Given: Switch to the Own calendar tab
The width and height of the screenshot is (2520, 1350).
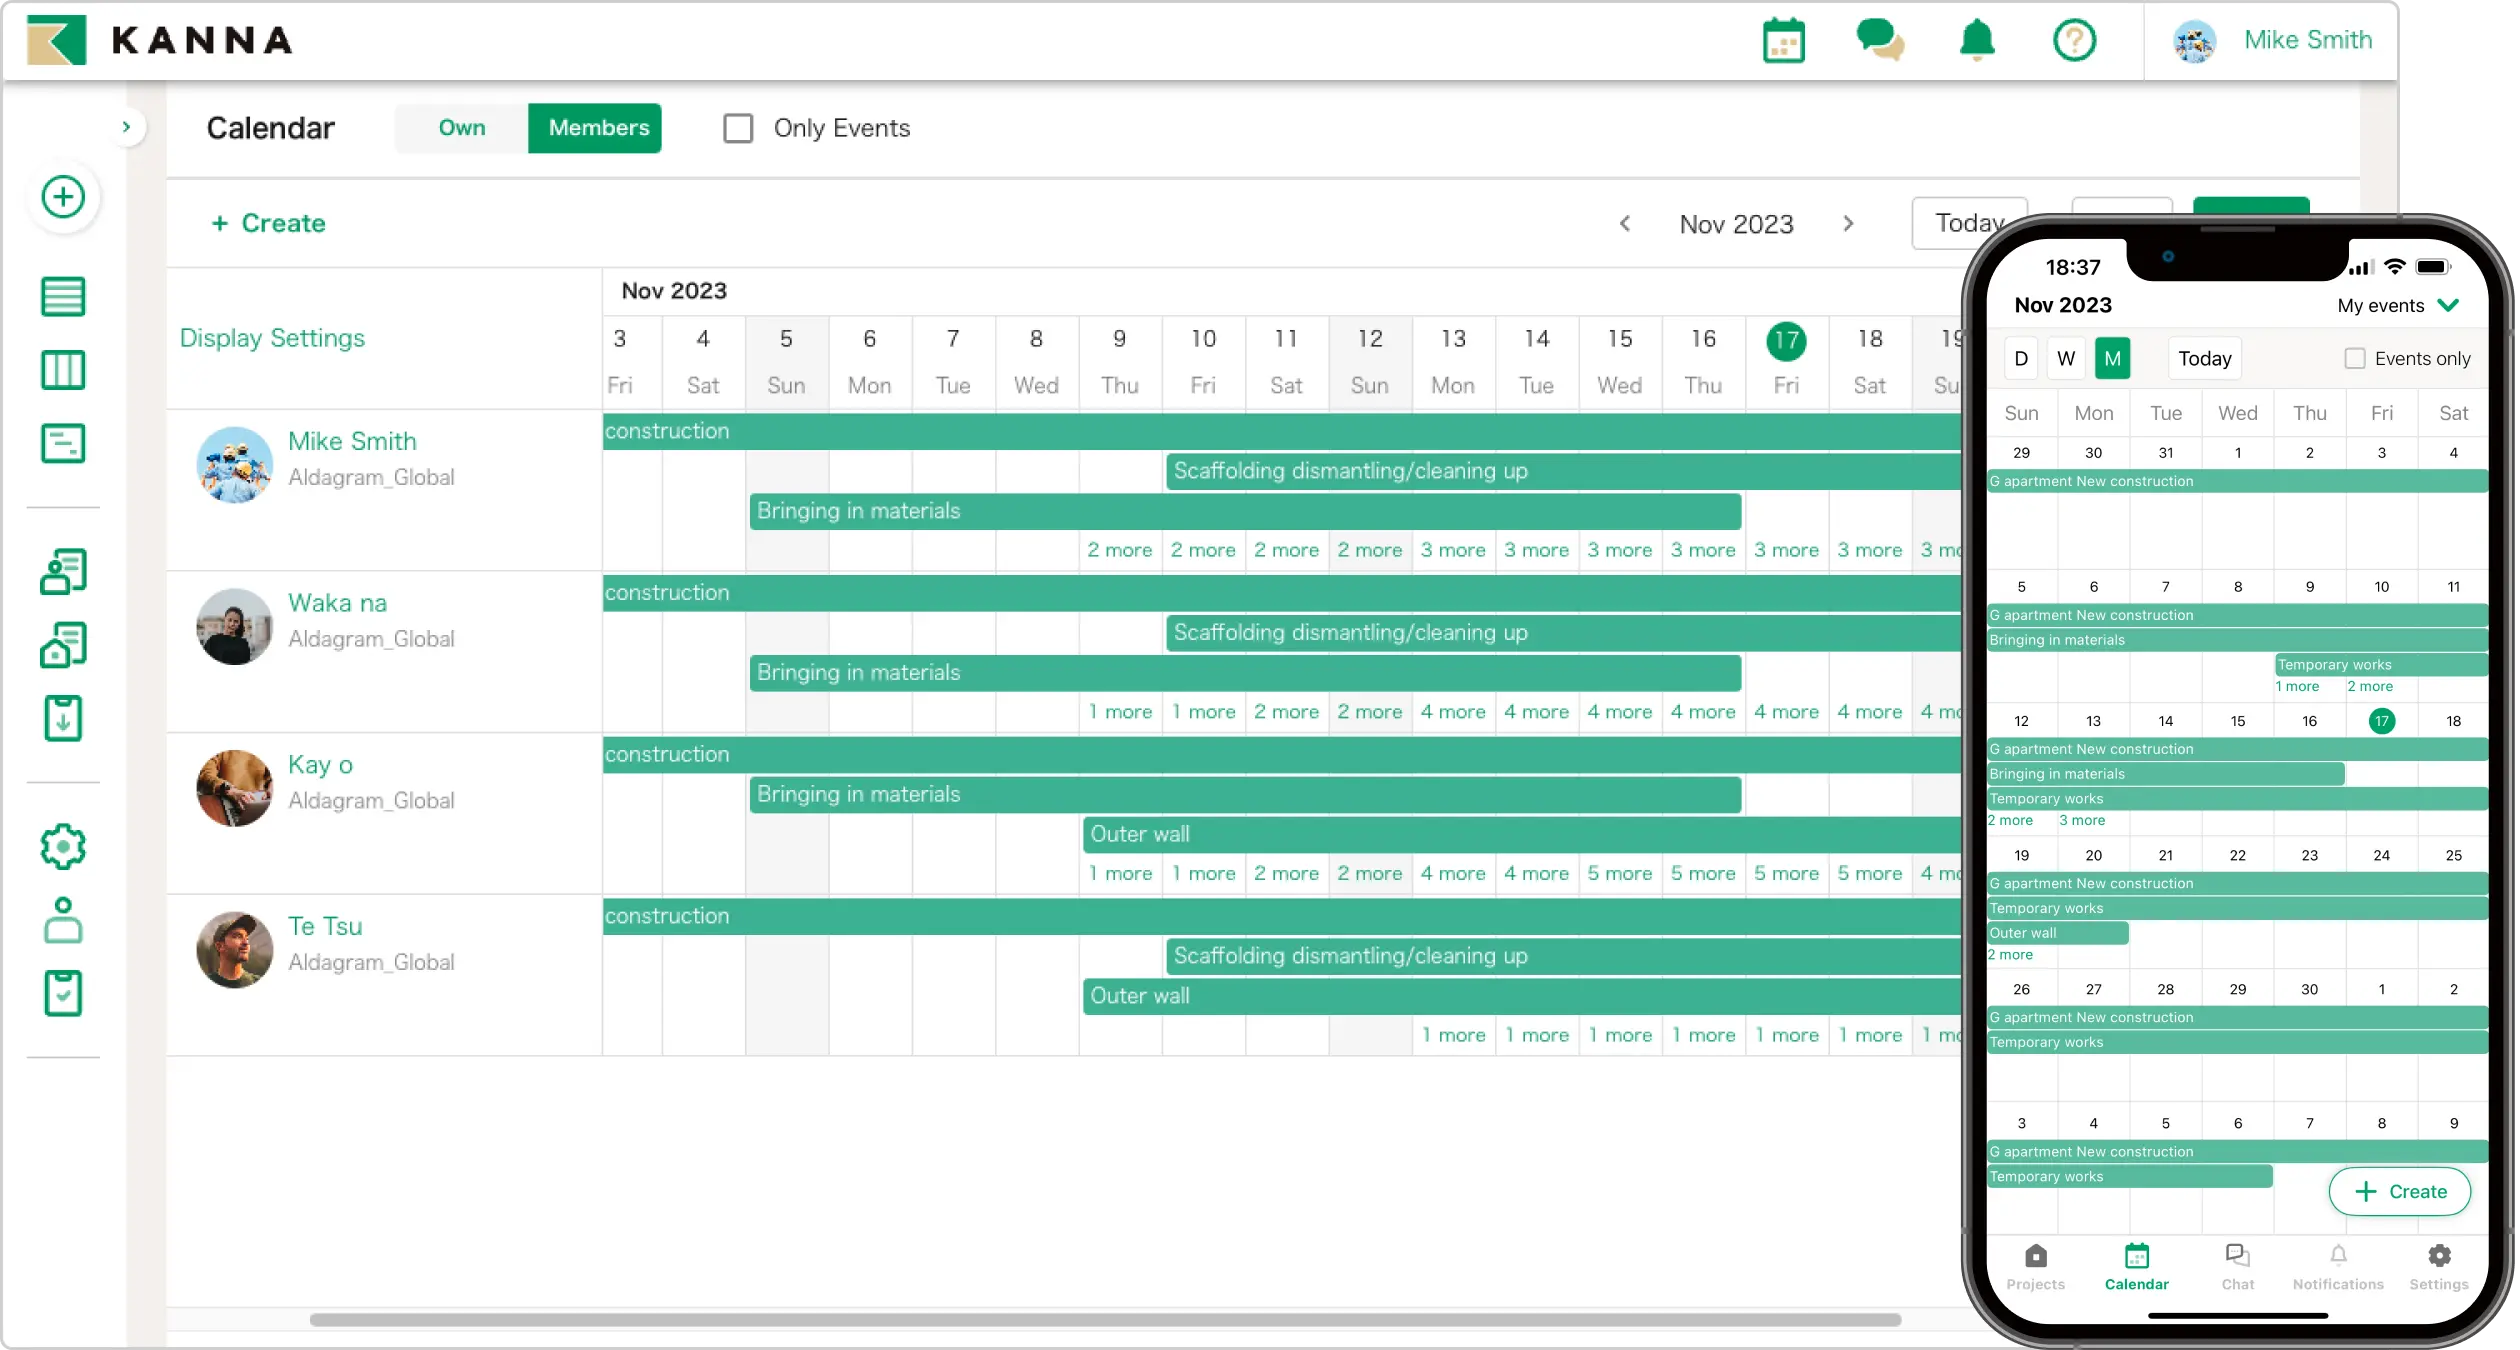Looking at the screenshot, I should [x=462, y=128].
